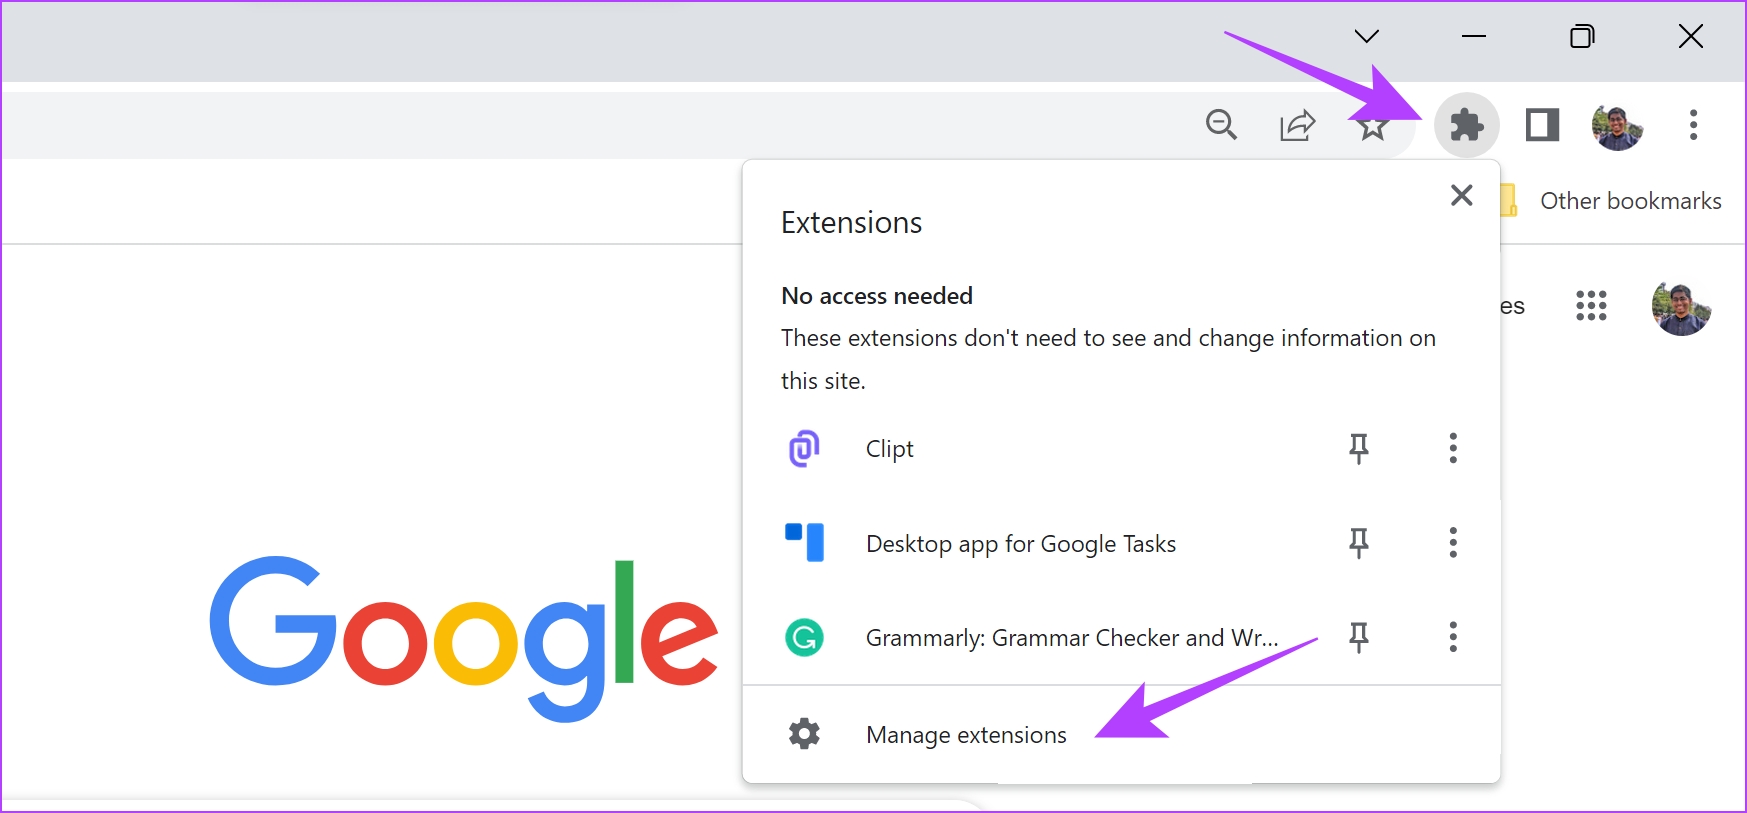Click the Chrome profile avatar in toolbar
Image resolution: width=1747 pixels, height=813 pixels.
click(x=1617, y=127)
